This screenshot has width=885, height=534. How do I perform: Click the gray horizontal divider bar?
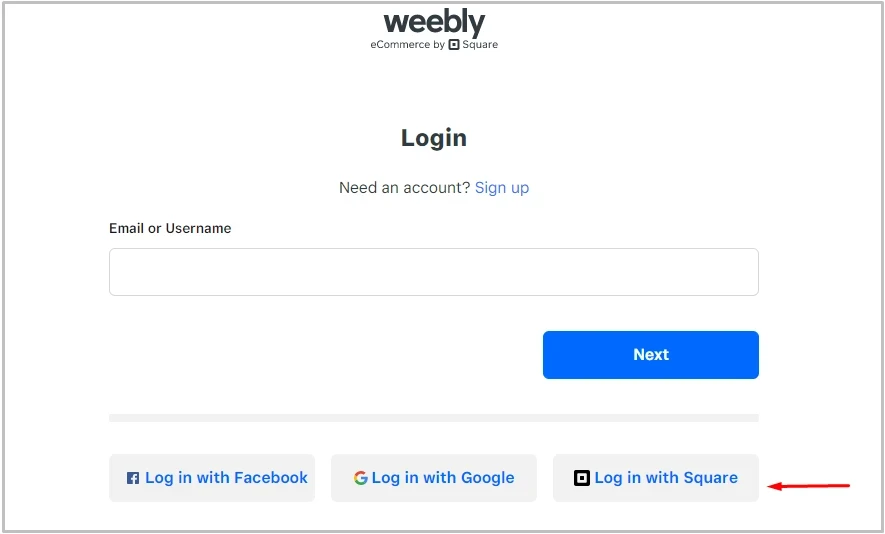(434, 418)
